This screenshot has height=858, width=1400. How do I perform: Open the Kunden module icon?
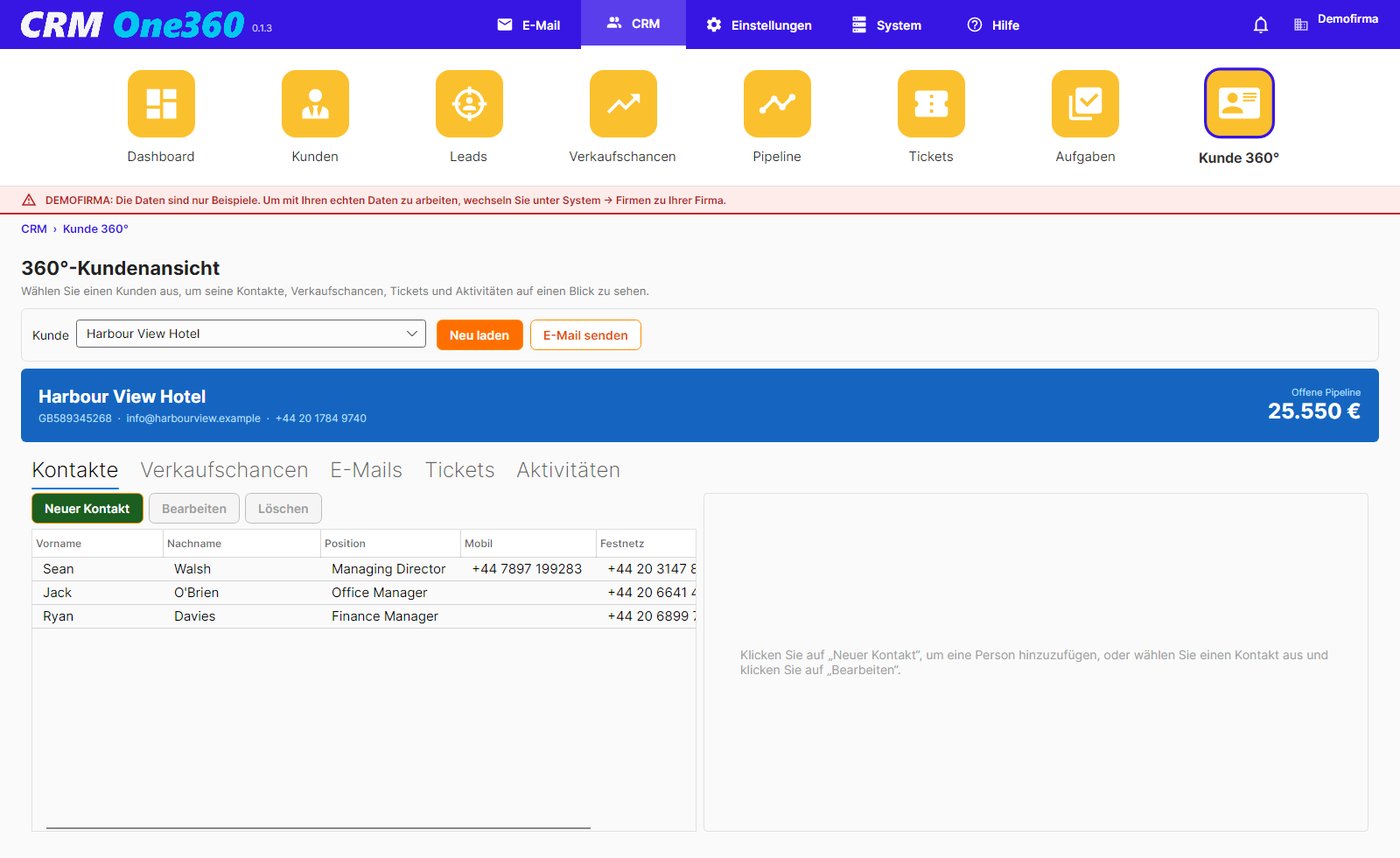click(315, 104)
